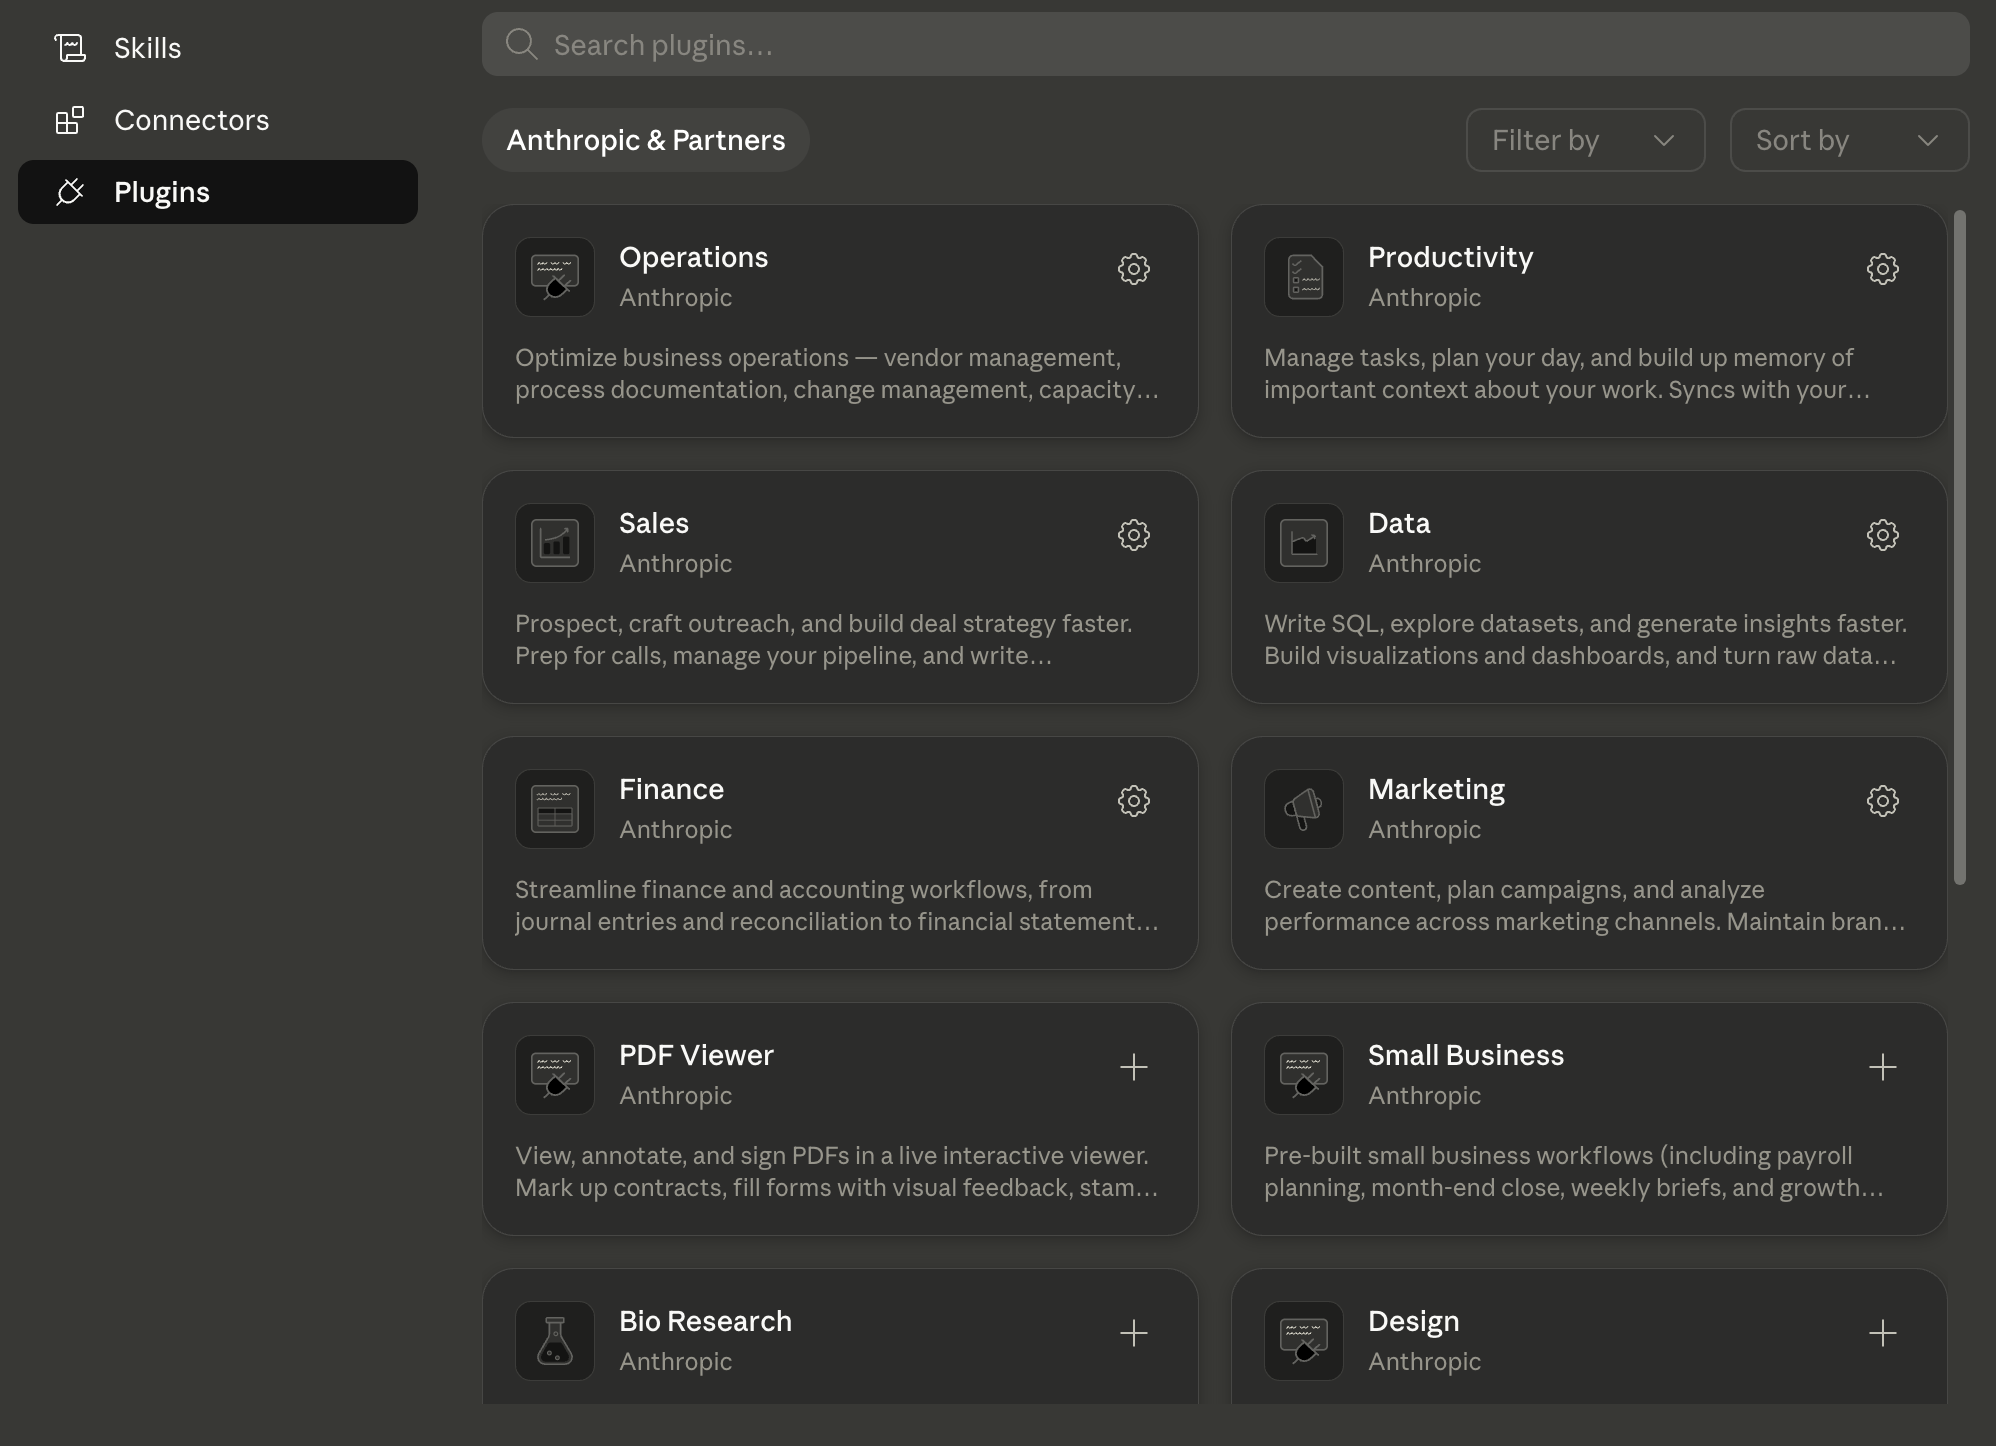Click the Bio Research flask icon
1996x1446 pixels.
point(555,1341)
